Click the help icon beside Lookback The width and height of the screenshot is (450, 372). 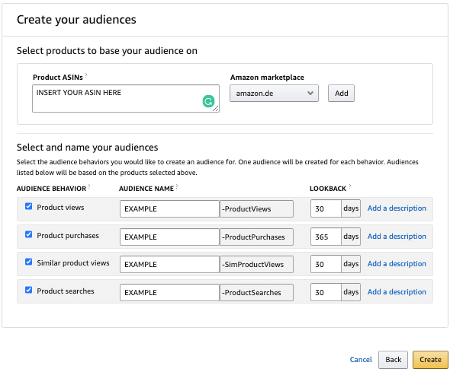[x=350, y=187]
